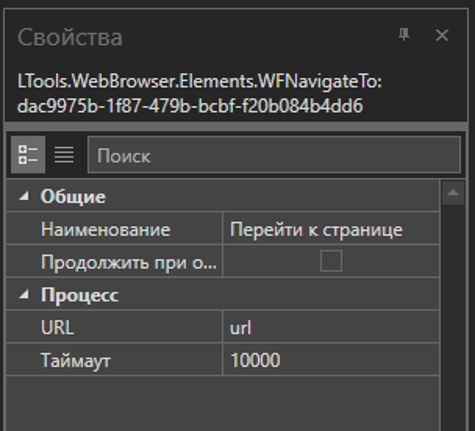This screenshot has height=431, width=475.
Task: Collapse the Процесс section
Action: tap(24, 294)
